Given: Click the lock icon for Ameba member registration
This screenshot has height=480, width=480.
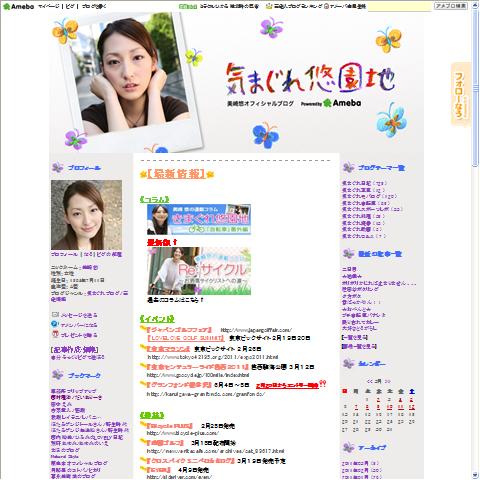Looking at the screenshot, I should pyautogui.click(x=326, y=6).
